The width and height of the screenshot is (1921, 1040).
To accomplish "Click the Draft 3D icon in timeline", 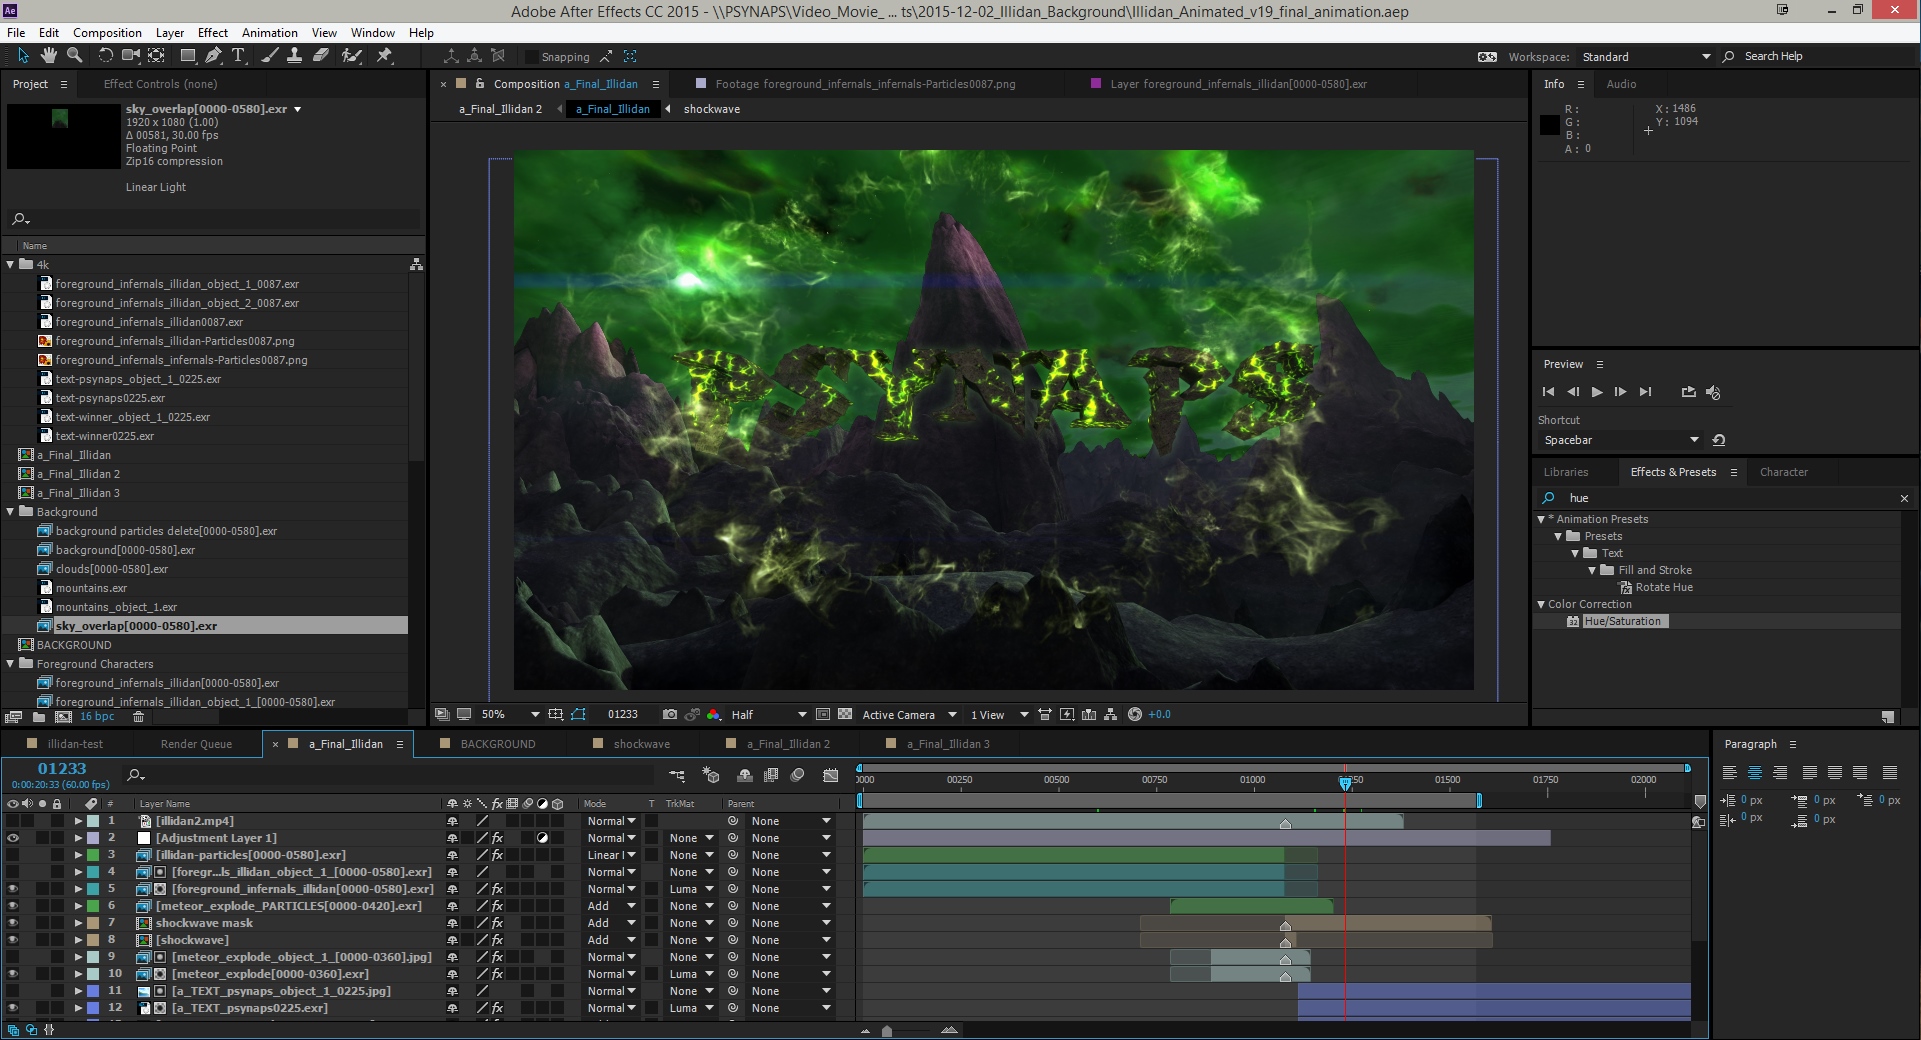I will point(711,775).
